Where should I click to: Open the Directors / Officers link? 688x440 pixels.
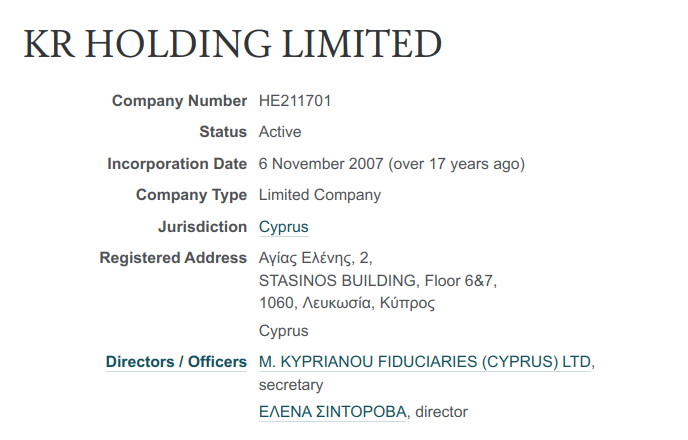coord(176,361)
